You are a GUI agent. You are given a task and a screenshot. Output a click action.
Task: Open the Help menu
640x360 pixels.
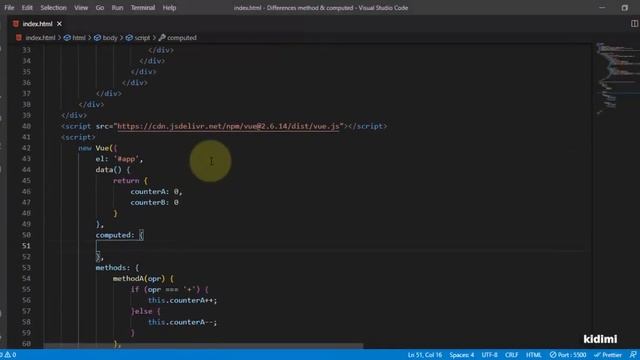[169, 8]
